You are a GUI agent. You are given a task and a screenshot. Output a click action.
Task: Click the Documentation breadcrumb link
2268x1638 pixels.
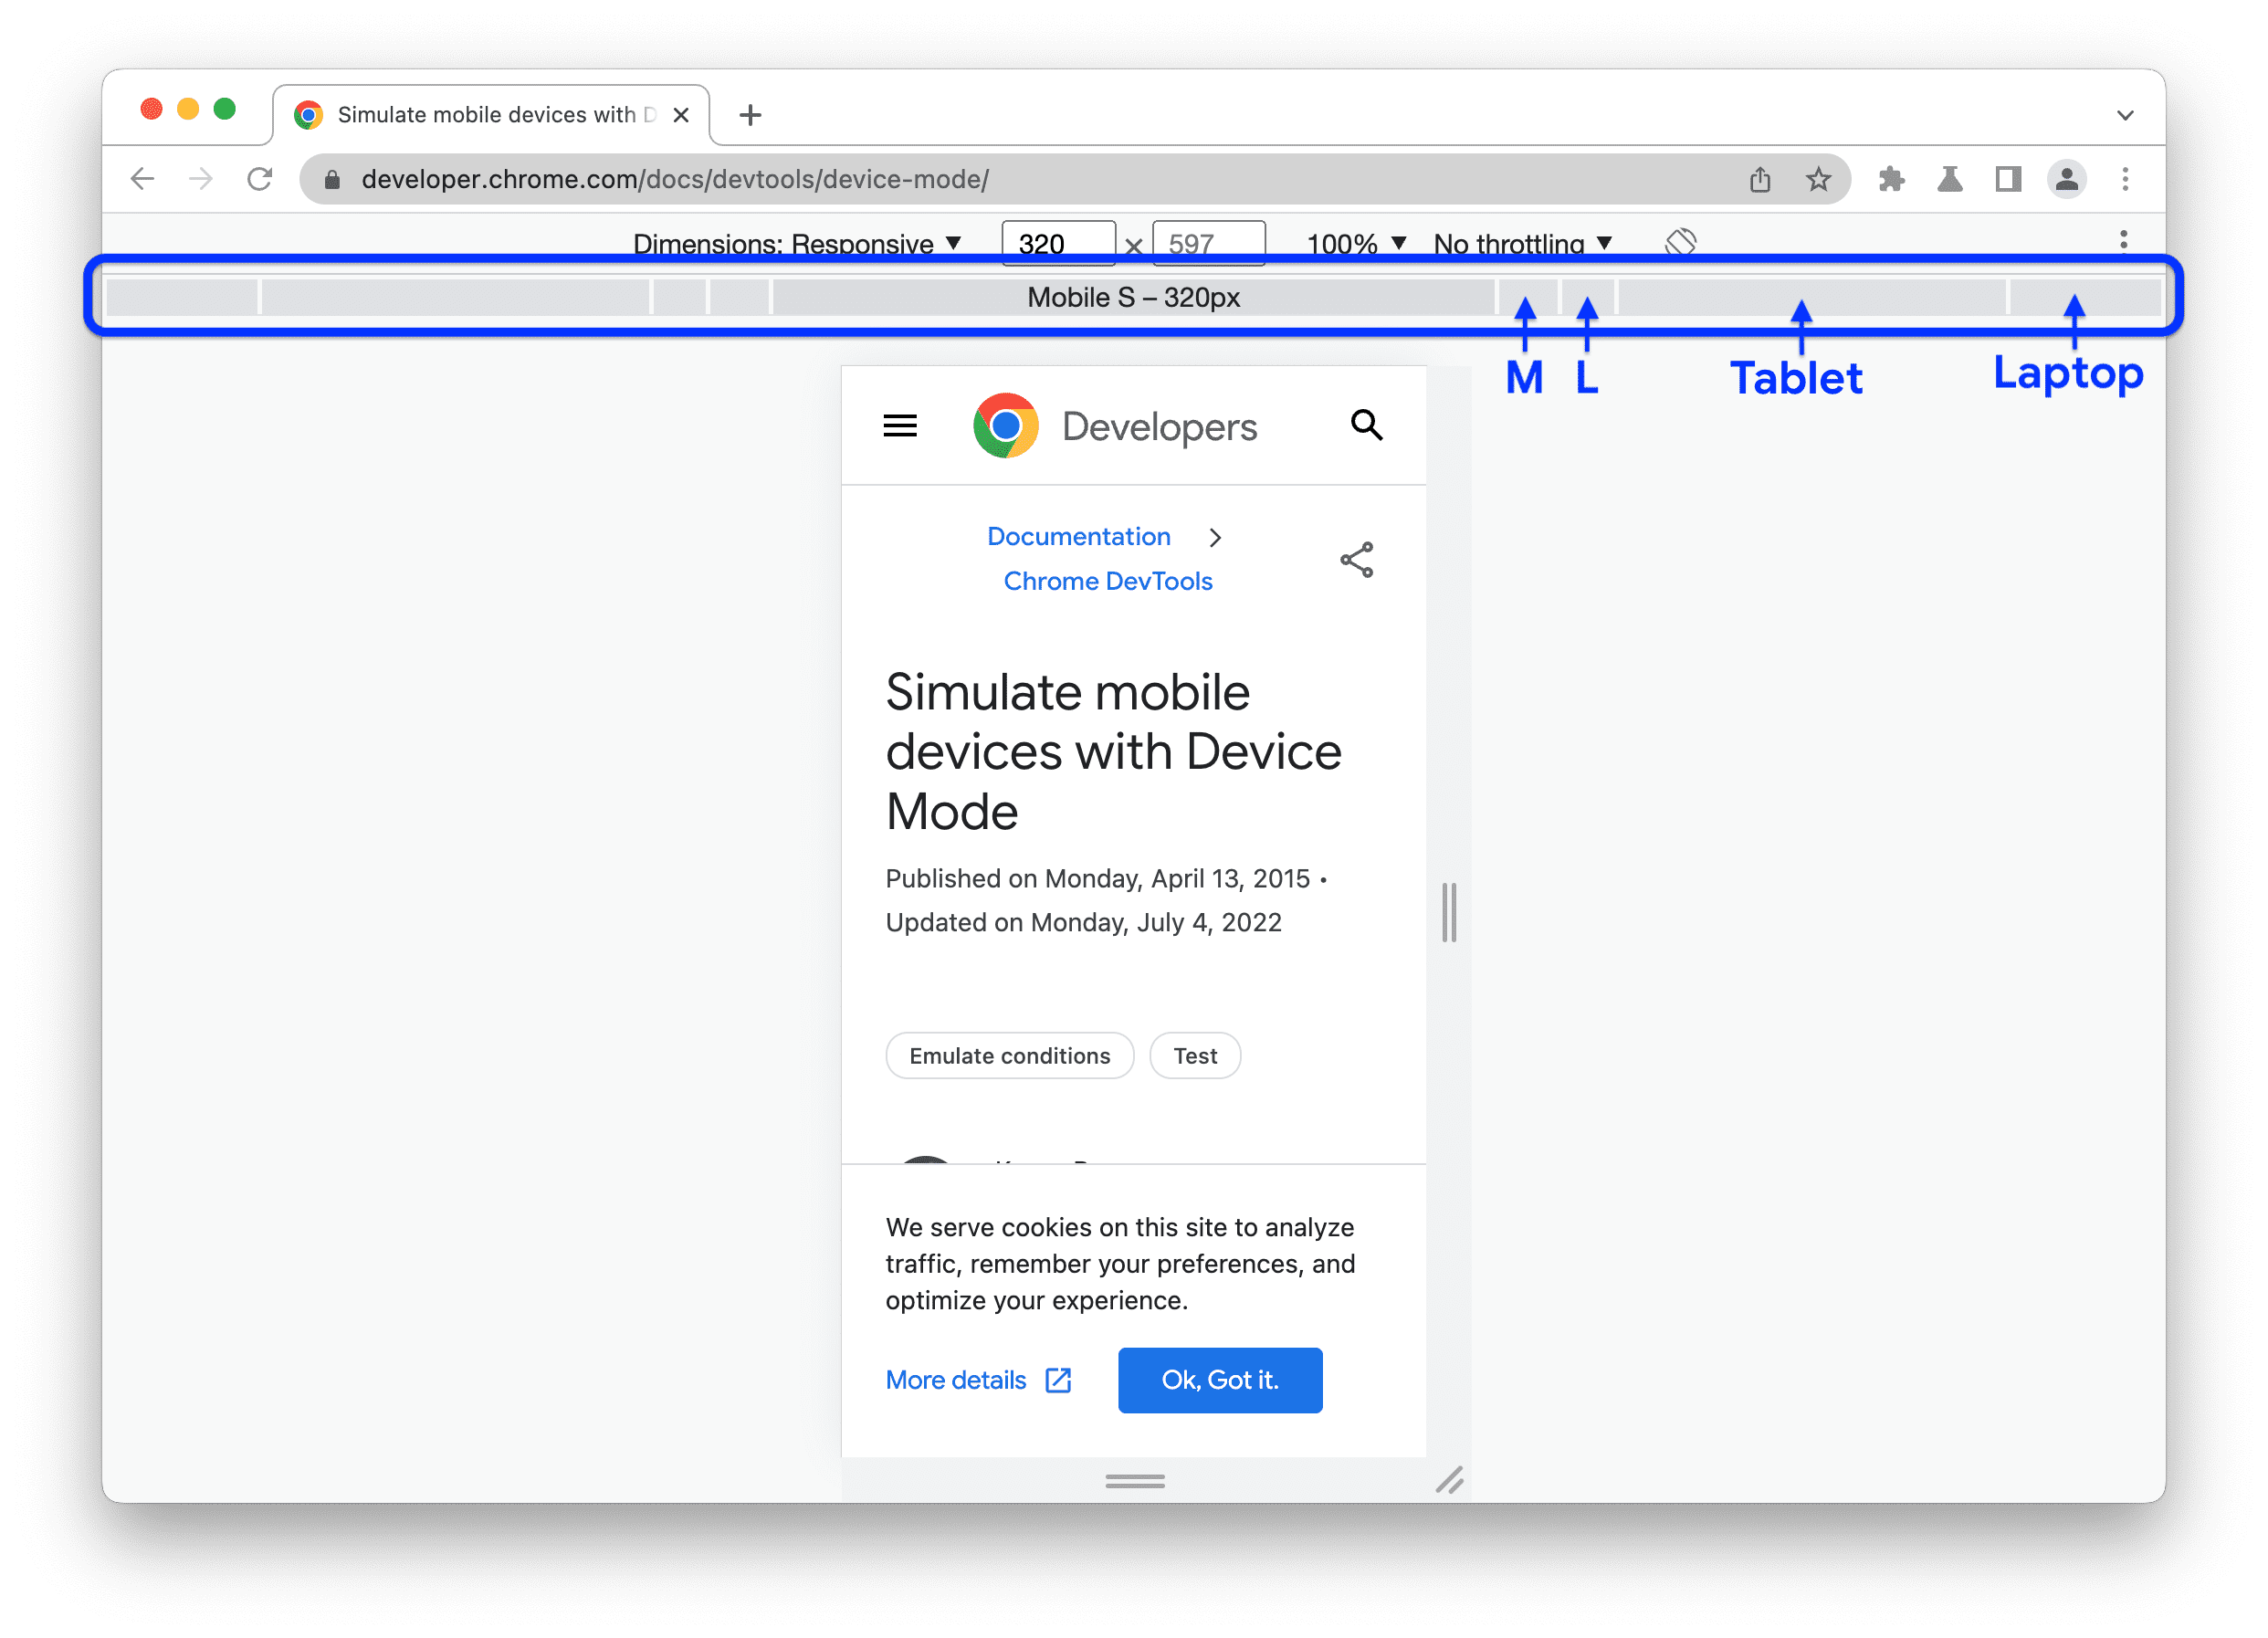[x=1074, y=535]
